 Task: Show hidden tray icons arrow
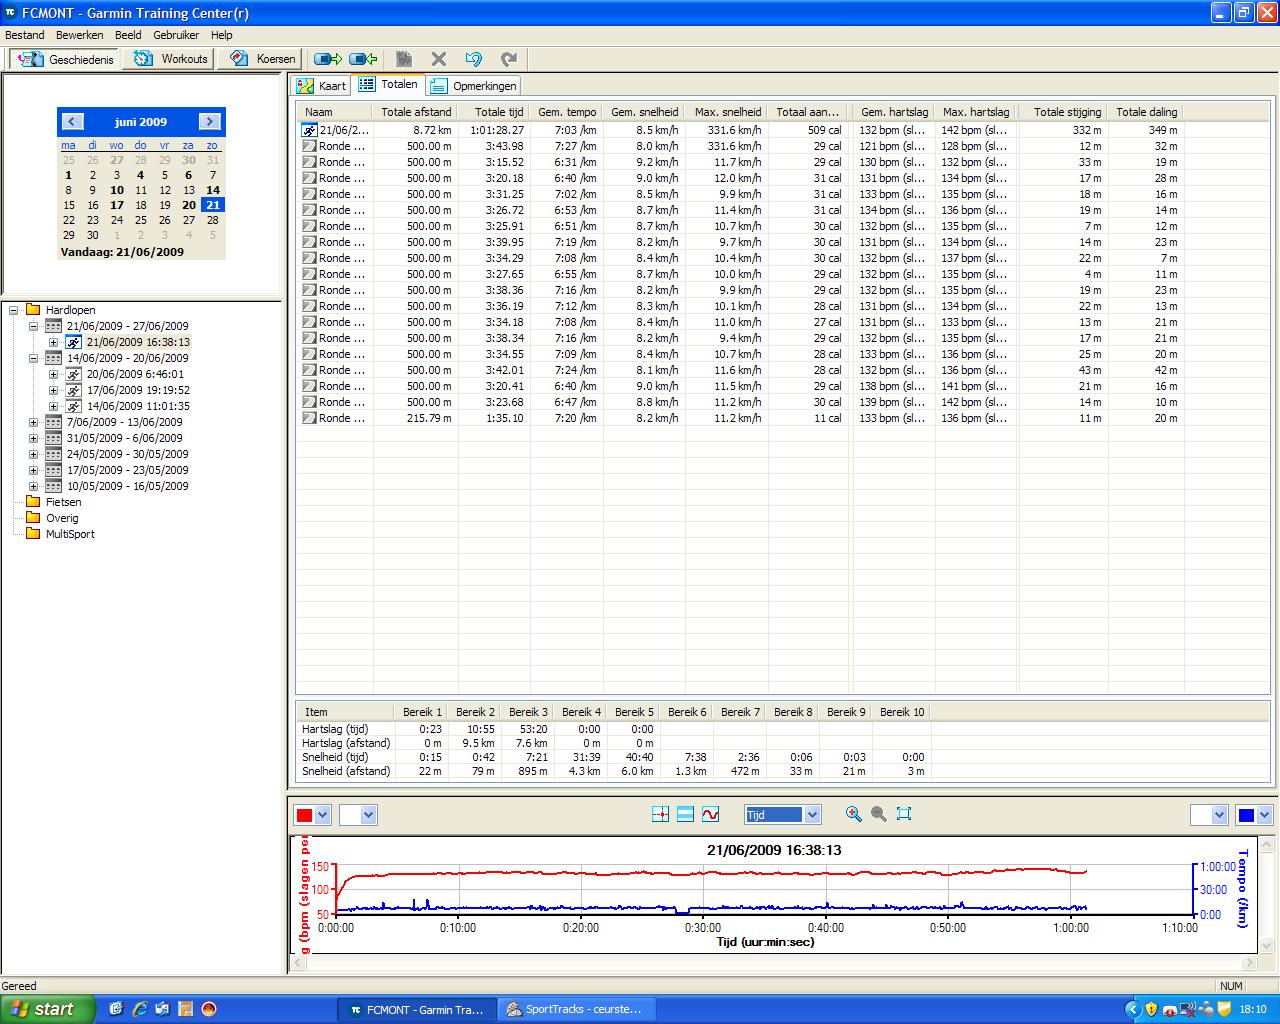(x=1133, y=1009)
